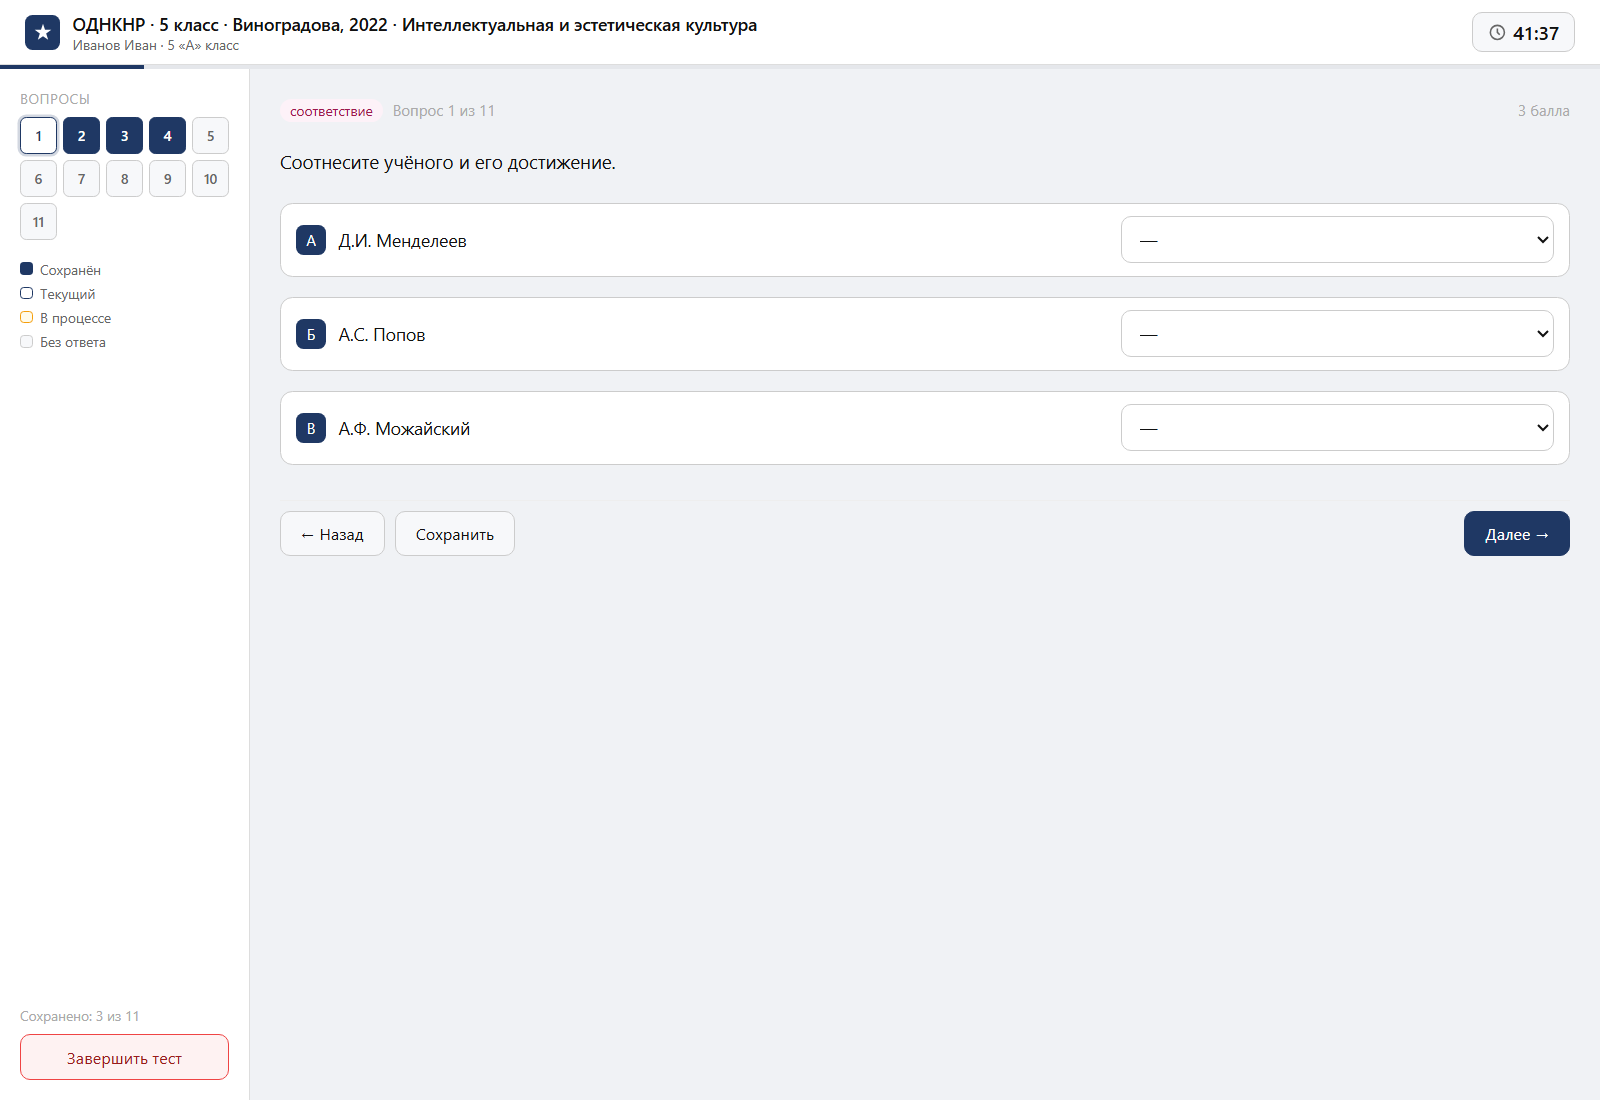Open answer dropdown for А.Ф. Можайский
This screenshot has height=1100, width=1600.
(x=1337, y=428)
